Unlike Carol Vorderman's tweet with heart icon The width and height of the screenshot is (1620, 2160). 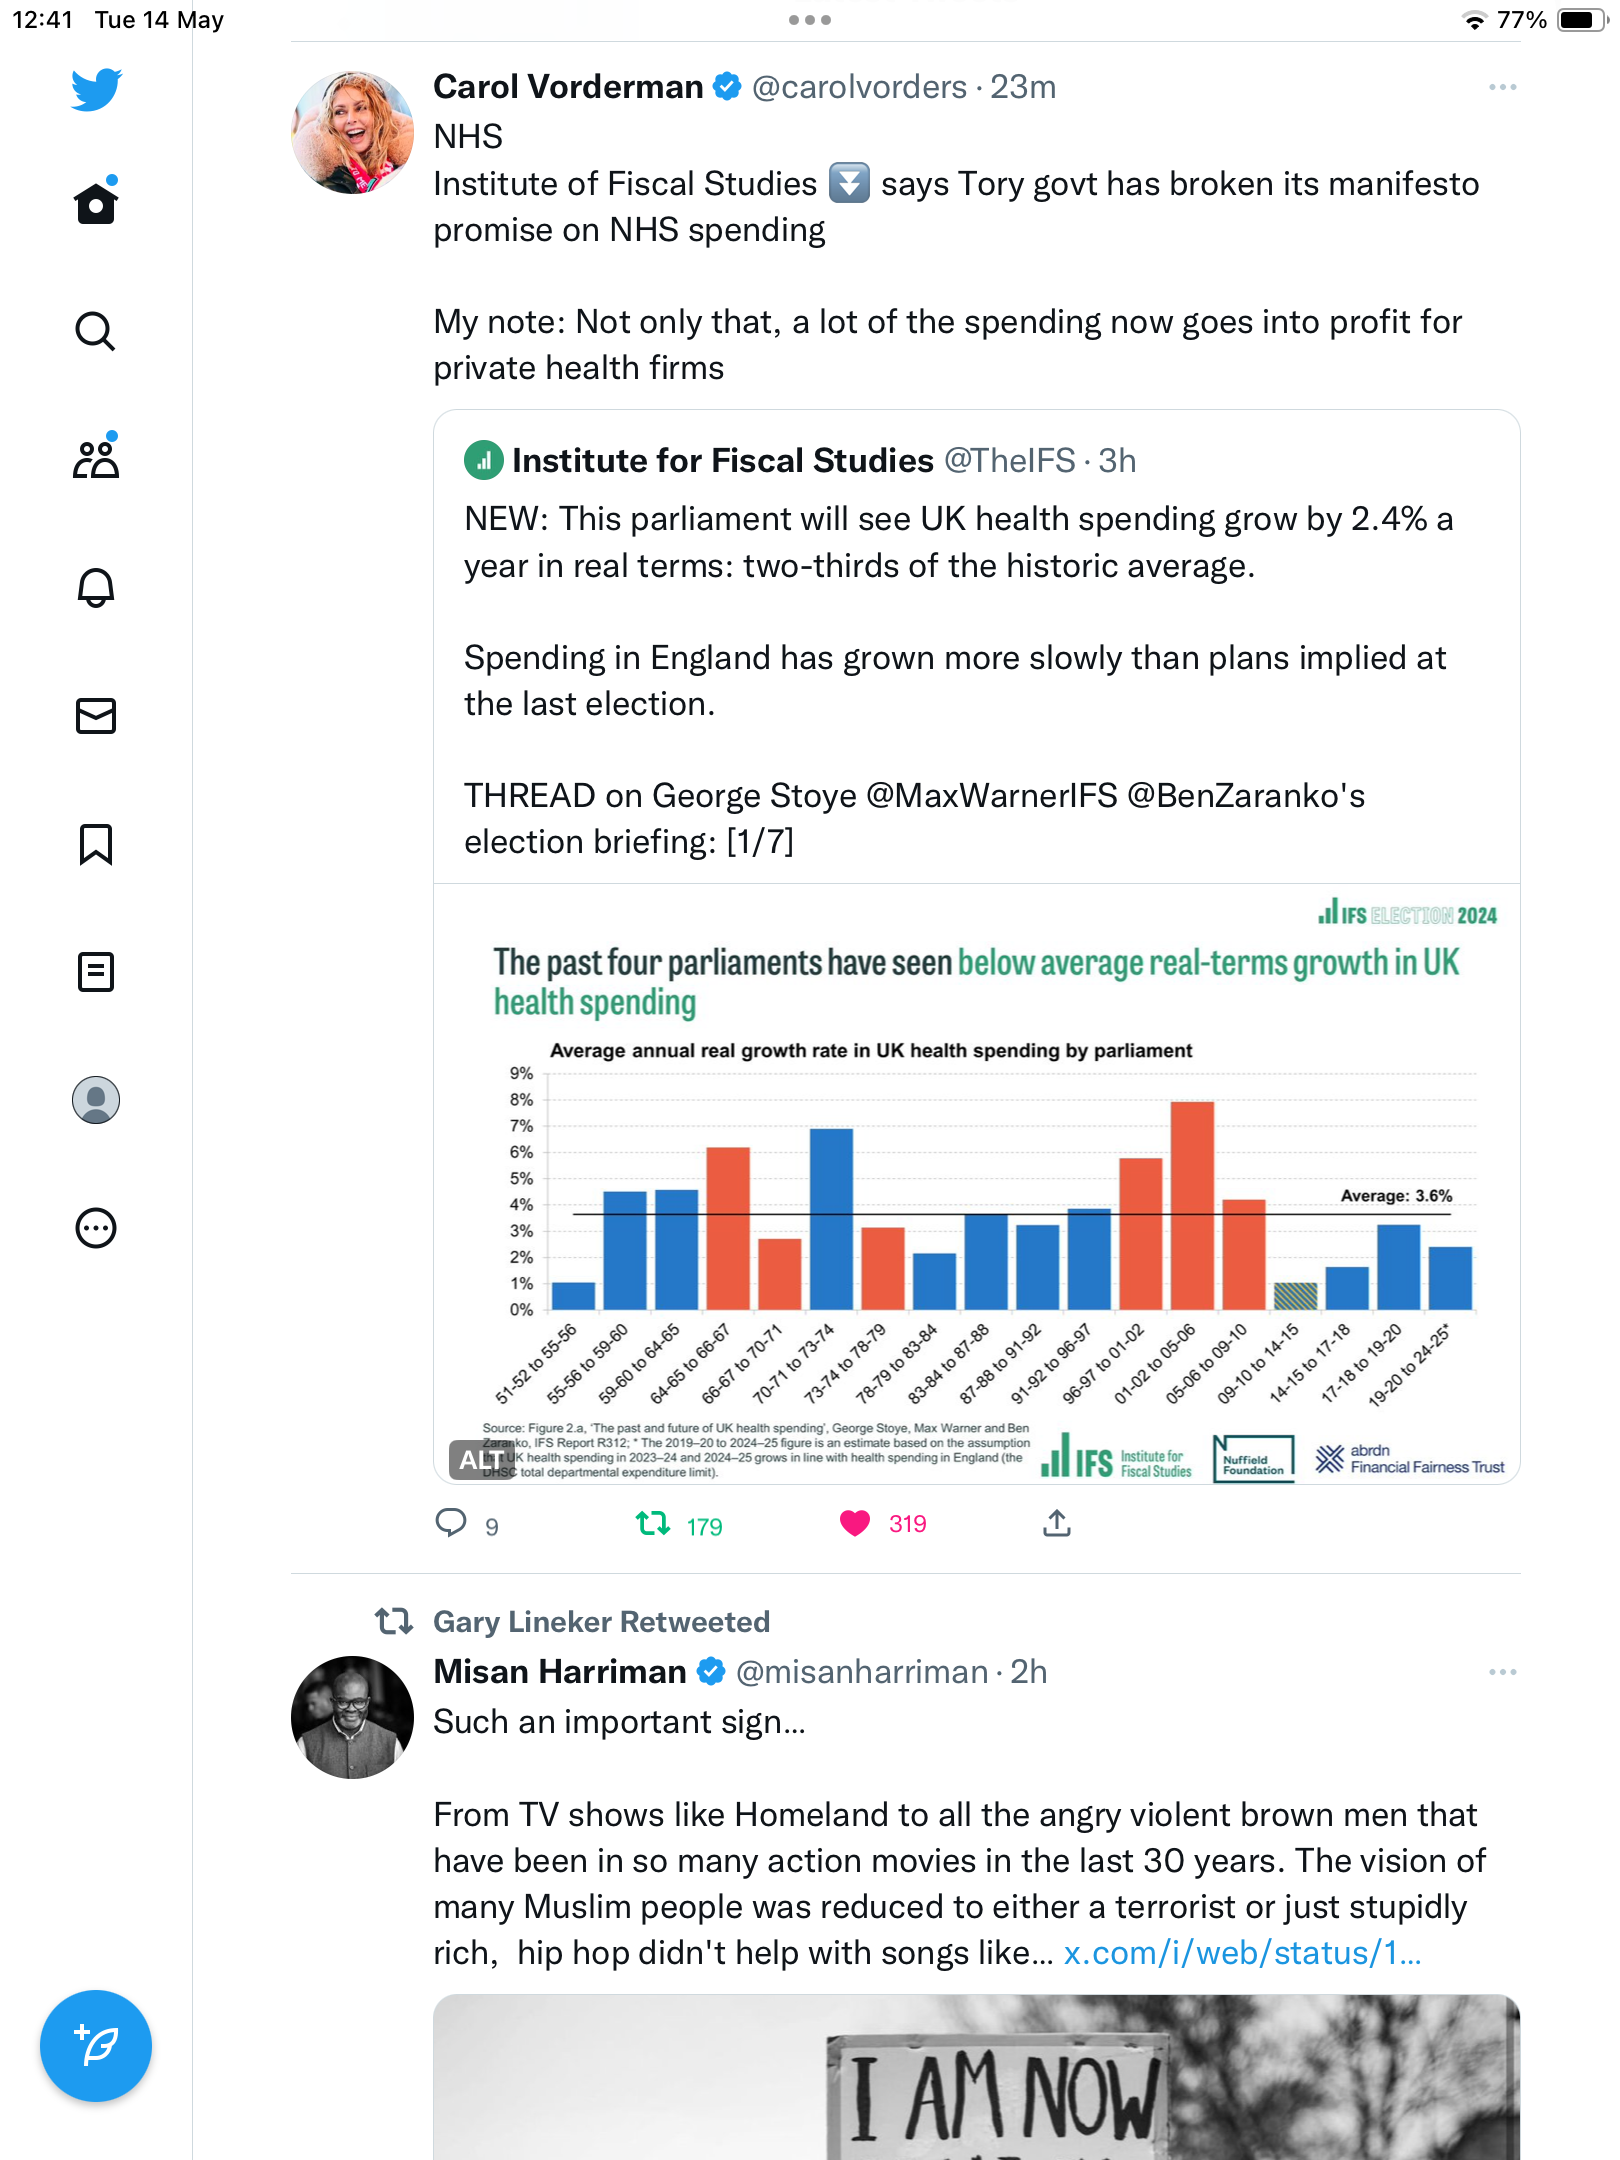[855, 1523]
